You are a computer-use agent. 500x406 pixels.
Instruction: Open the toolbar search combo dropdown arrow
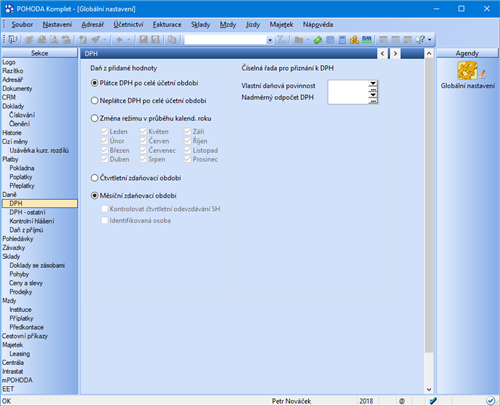point(270,40)
